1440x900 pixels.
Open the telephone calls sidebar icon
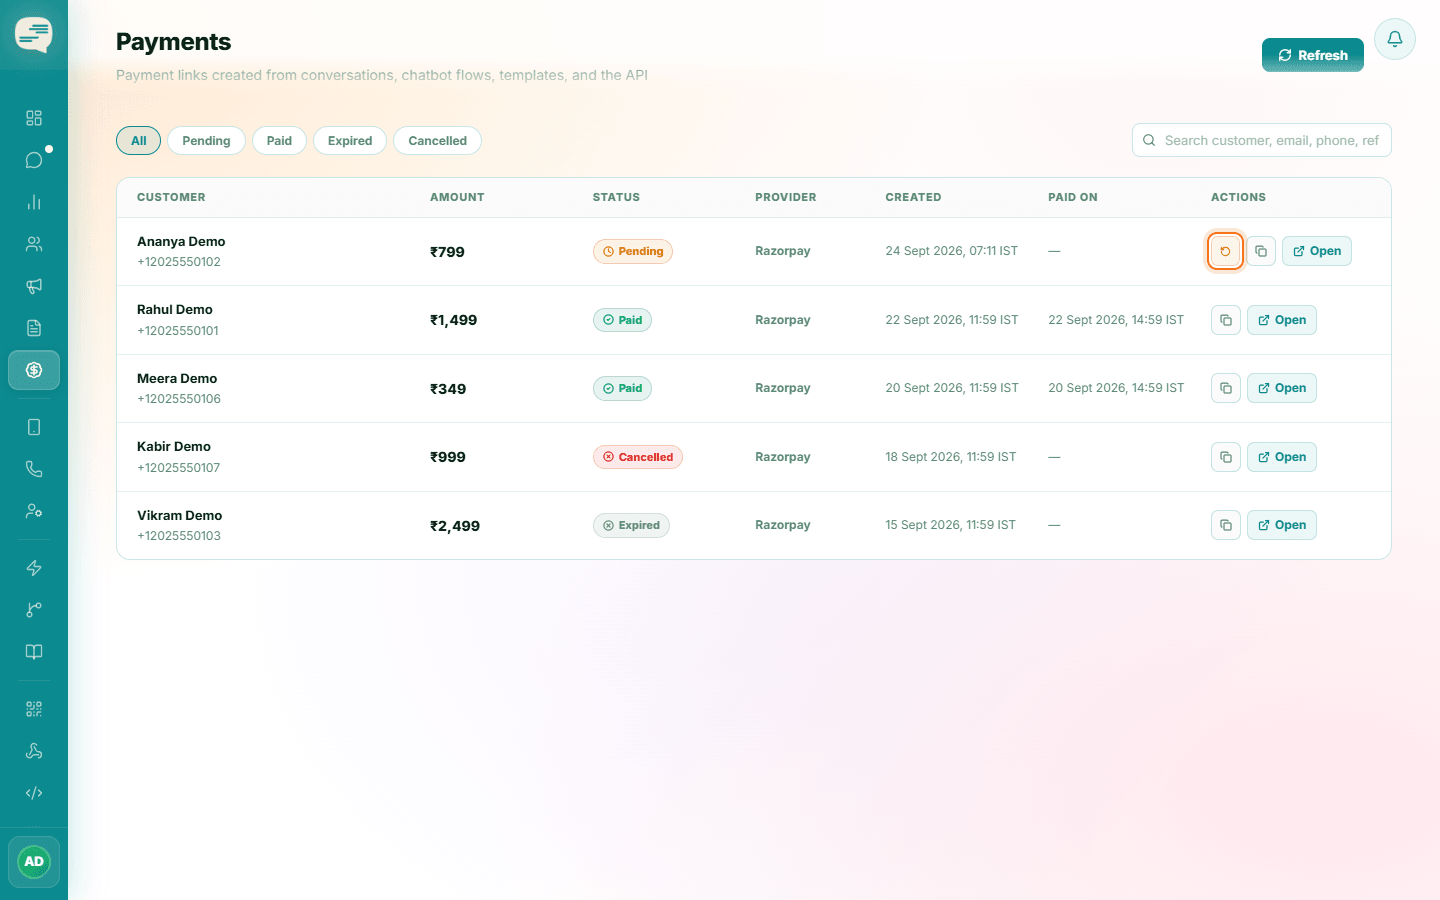(34, 469)
